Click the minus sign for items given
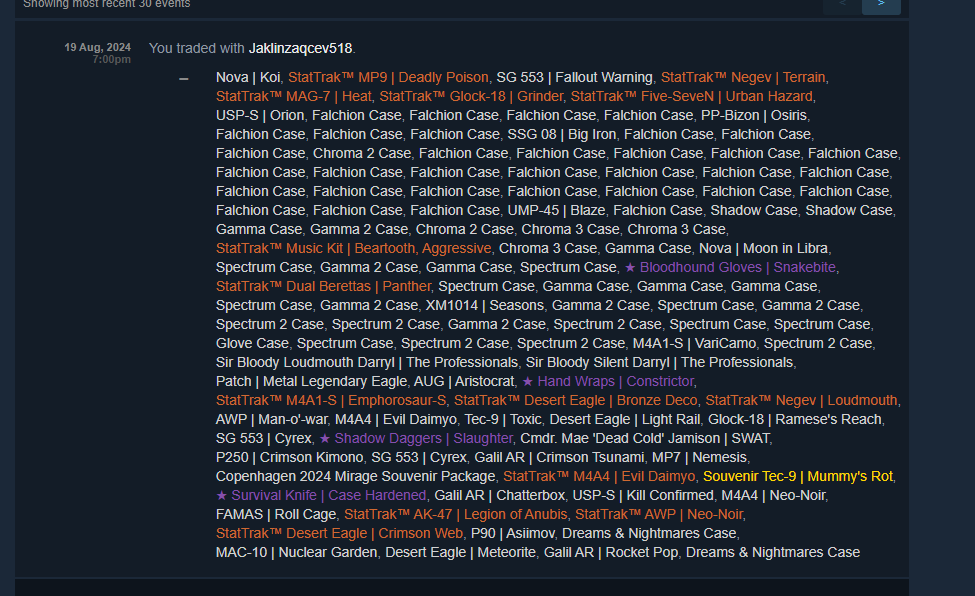The image size is (975, 596). tap(183, 78)
